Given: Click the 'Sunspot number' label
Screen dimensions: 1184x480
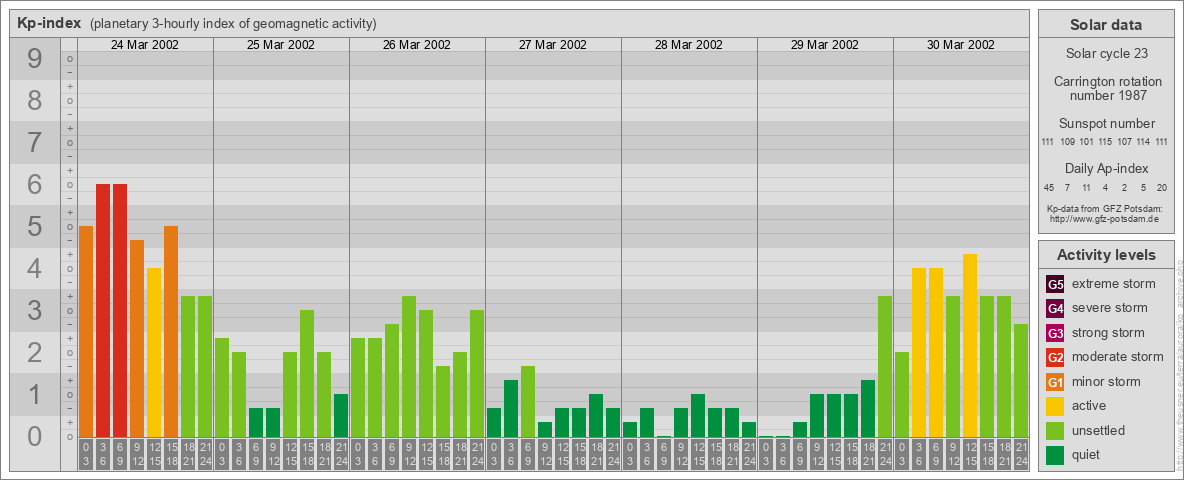Looking at the screenshot, I should coord(1106,124).
